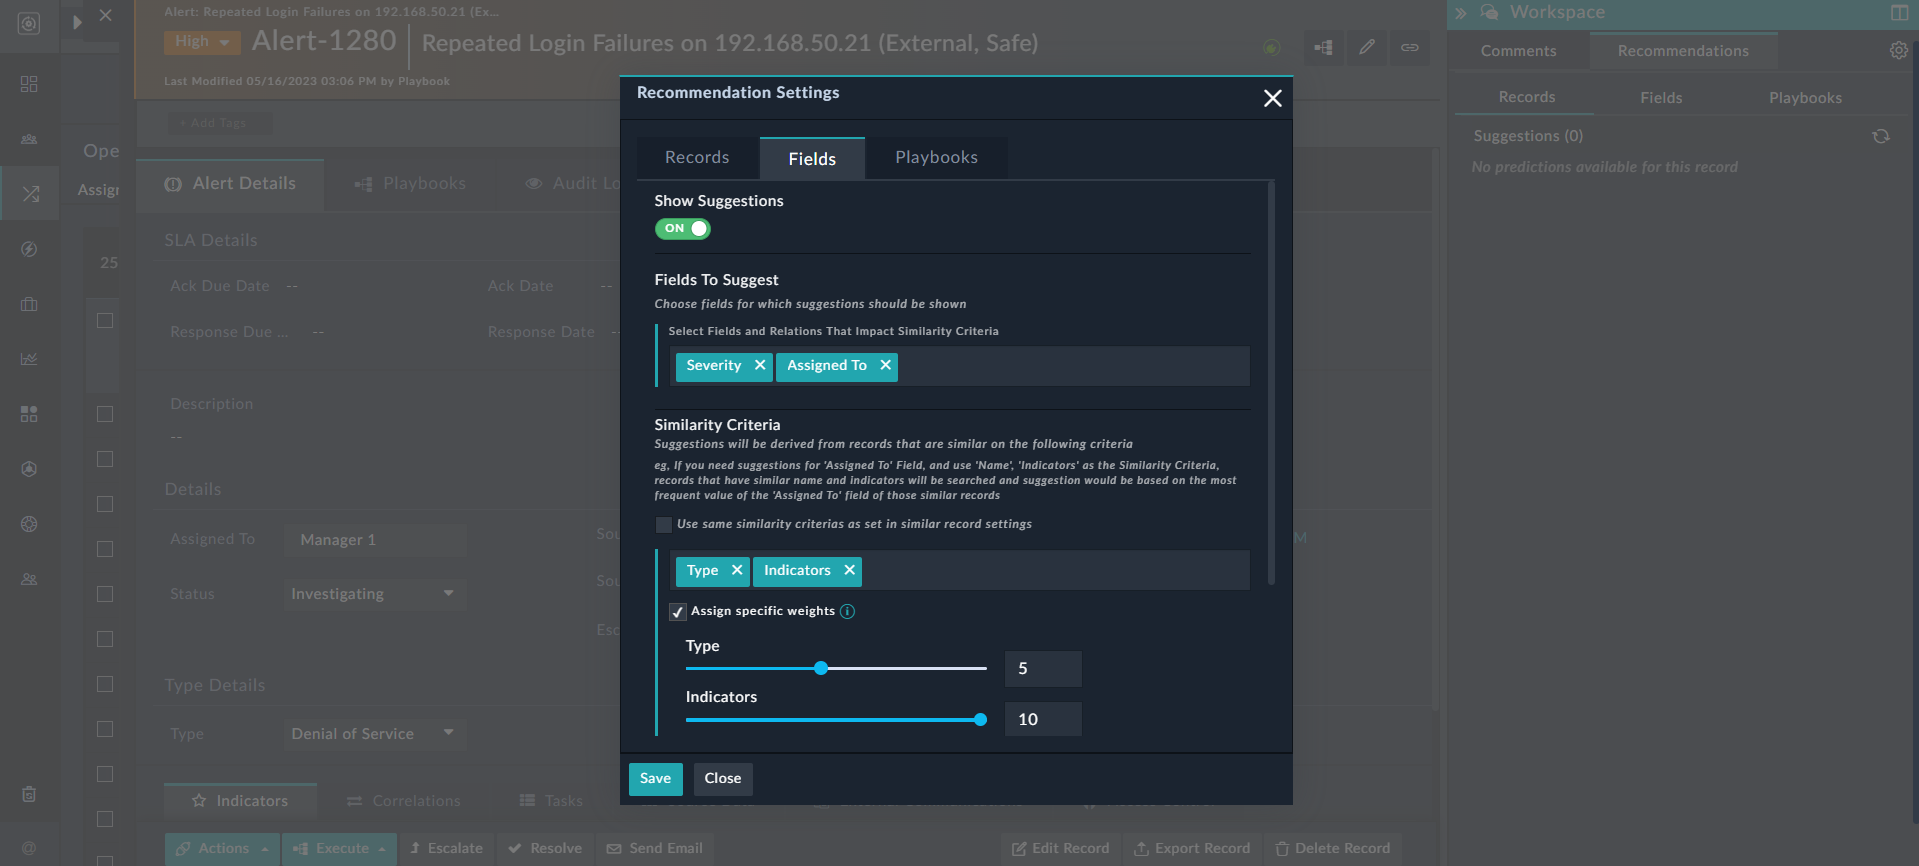This screenshot has height=866, width=1919.
Task: Click the Edit Record button
Action: click(1061, 849)
